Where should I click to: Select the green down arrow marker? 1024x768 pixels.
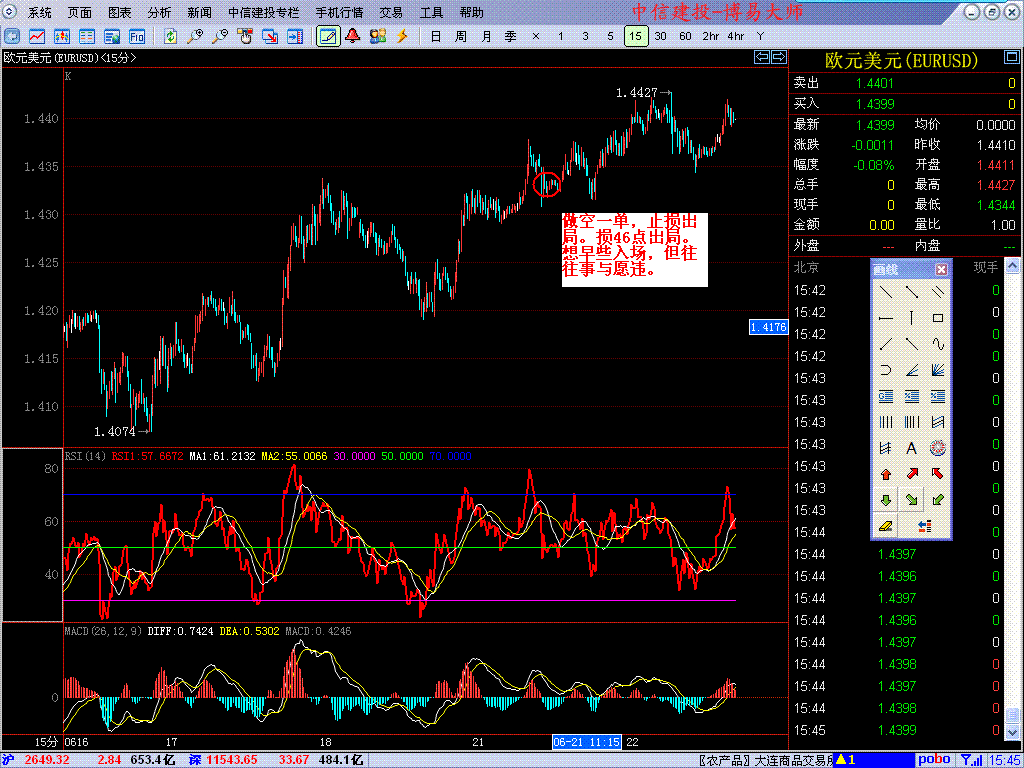[886, 500]
